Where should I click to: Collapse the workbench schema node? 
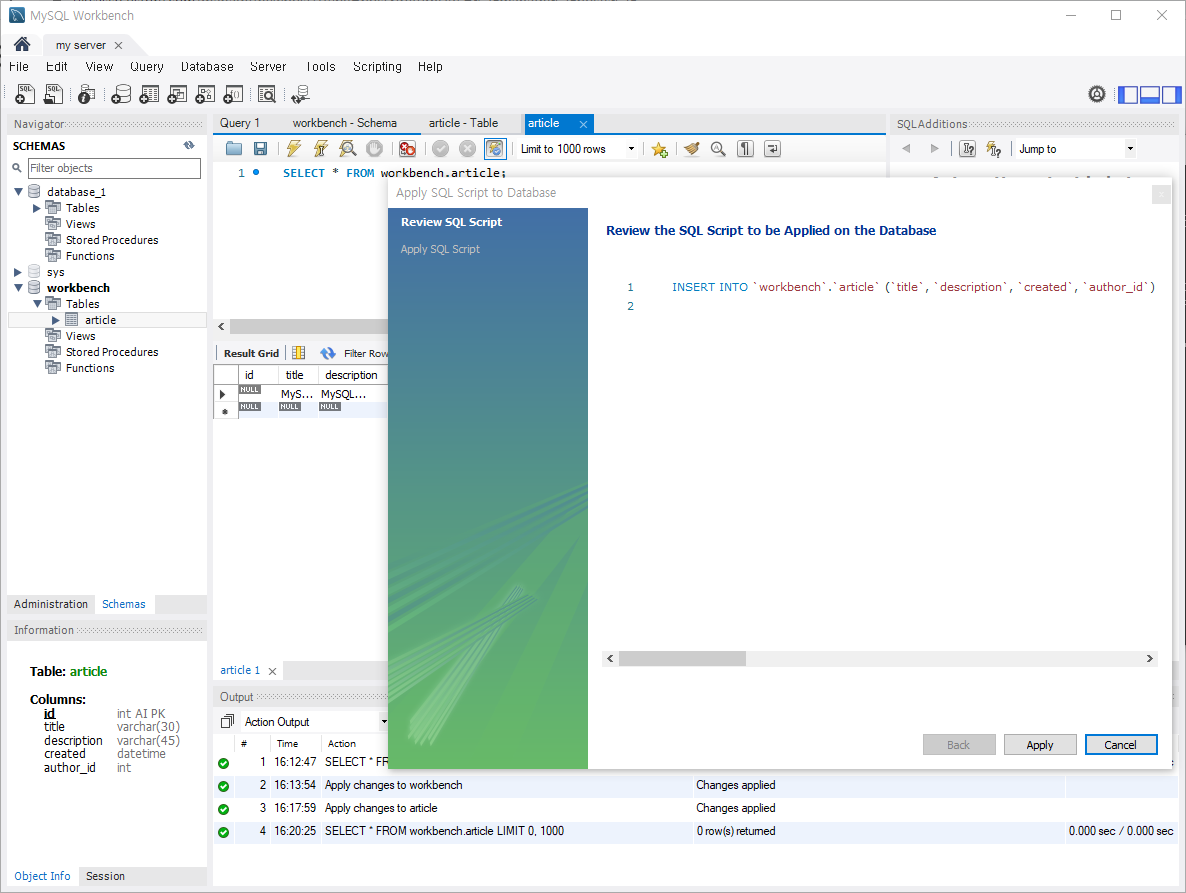pos(18,287)
